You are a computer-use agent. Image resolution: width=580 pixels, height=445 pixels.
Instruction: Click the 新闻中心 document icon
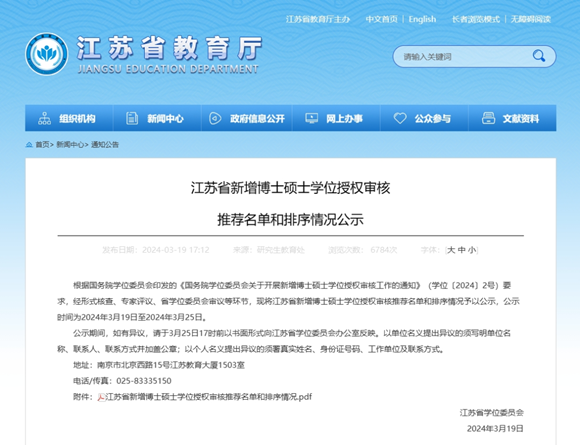coord(132,118)
